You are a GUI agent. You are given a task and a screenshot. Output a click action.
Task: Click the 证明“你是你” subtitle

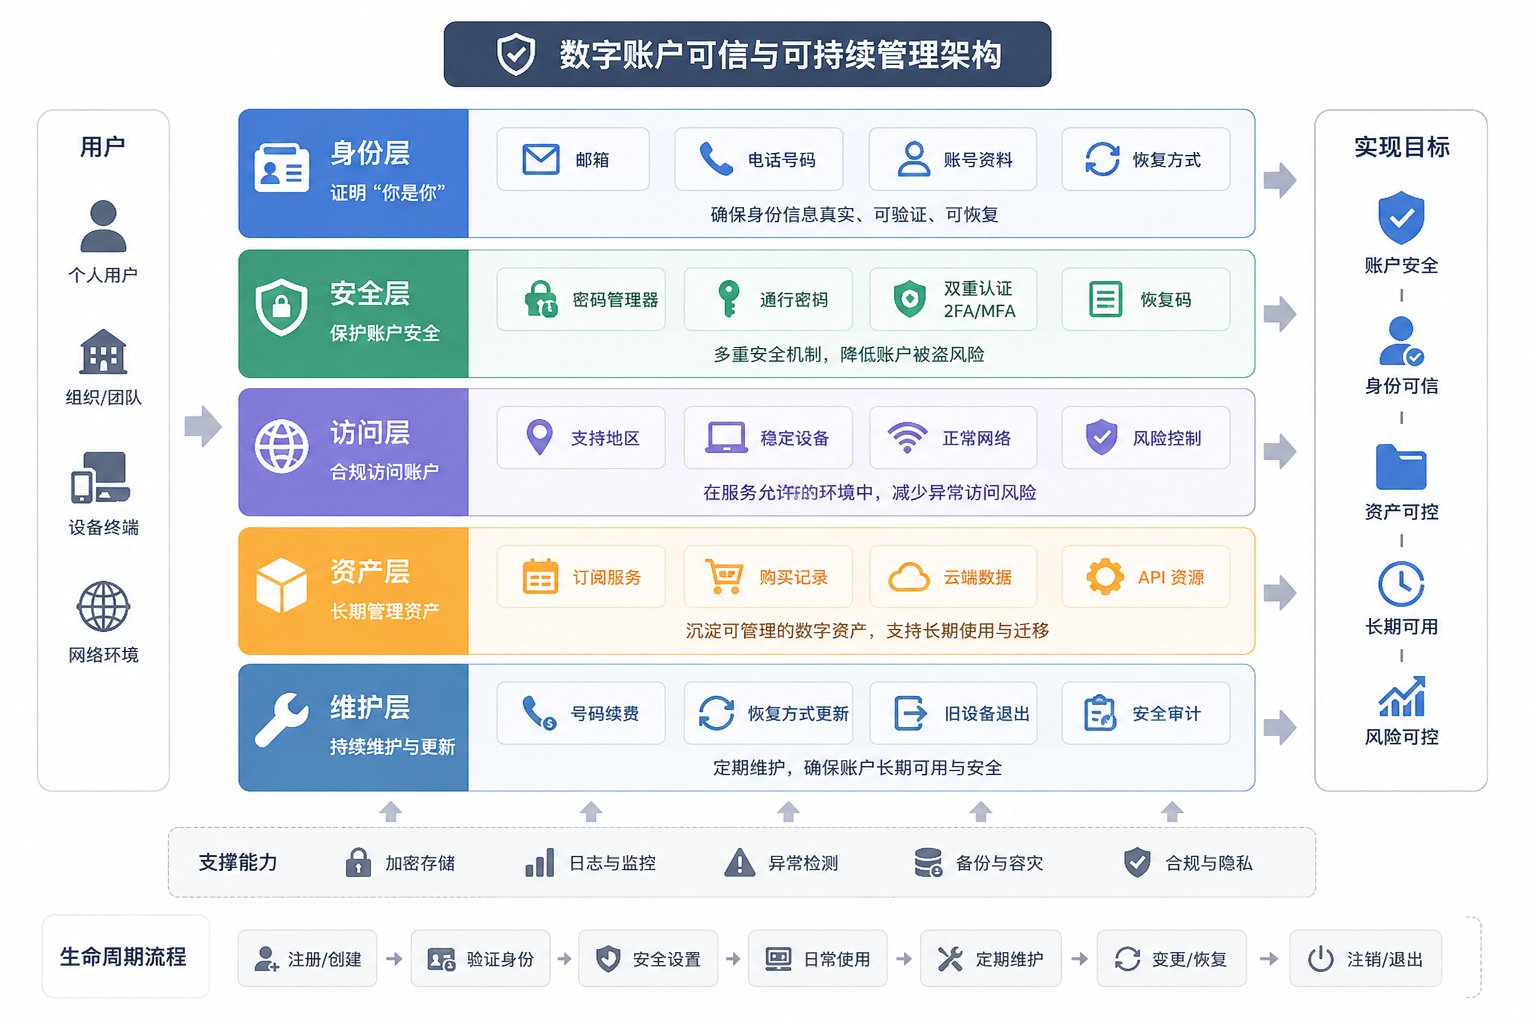coord(388,192)
